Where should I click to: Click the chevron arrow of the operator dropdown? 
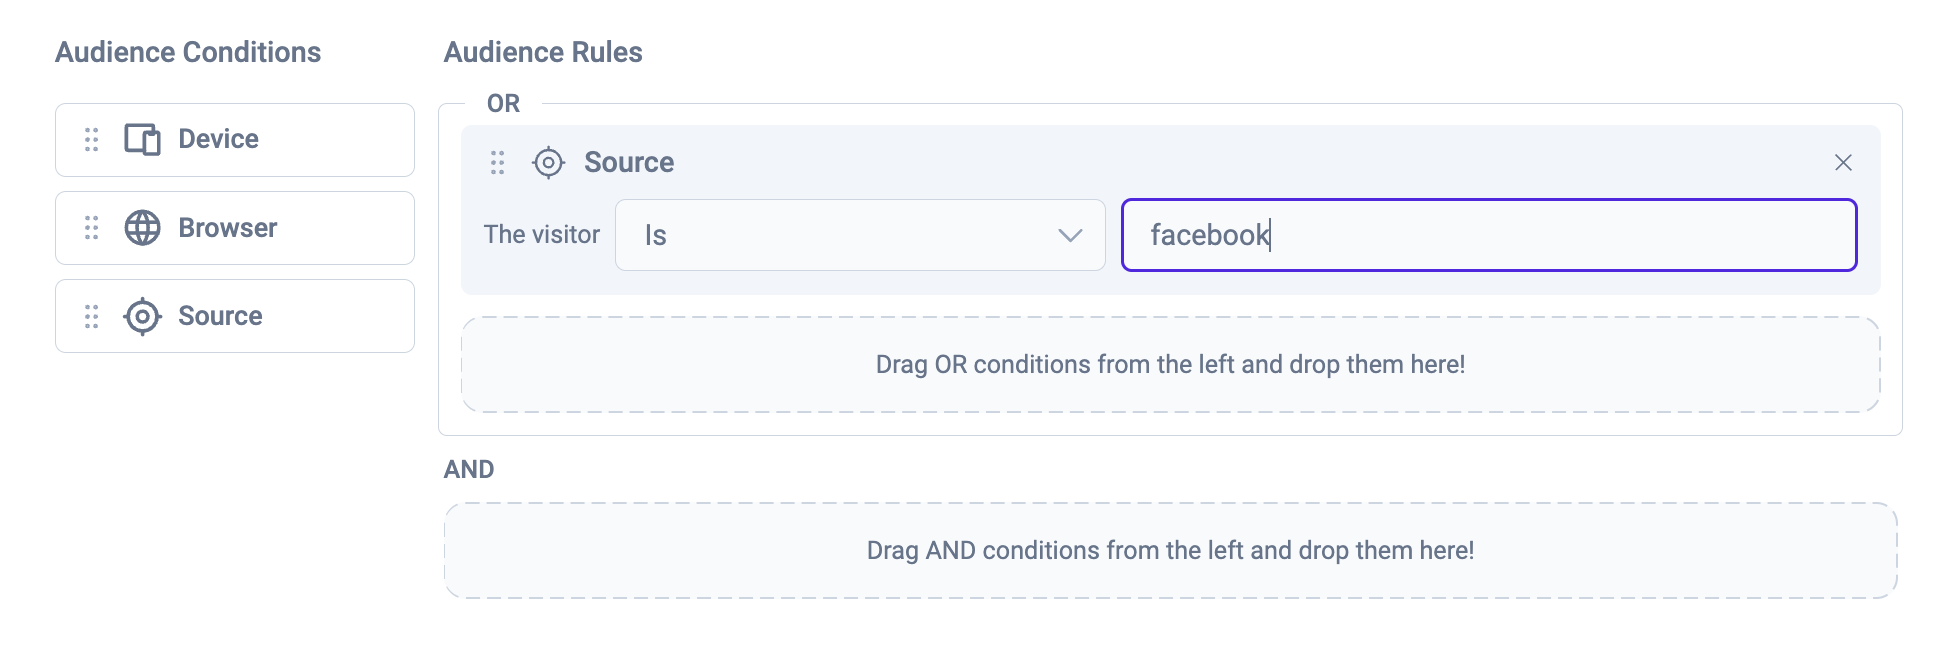pos(1070,235)
